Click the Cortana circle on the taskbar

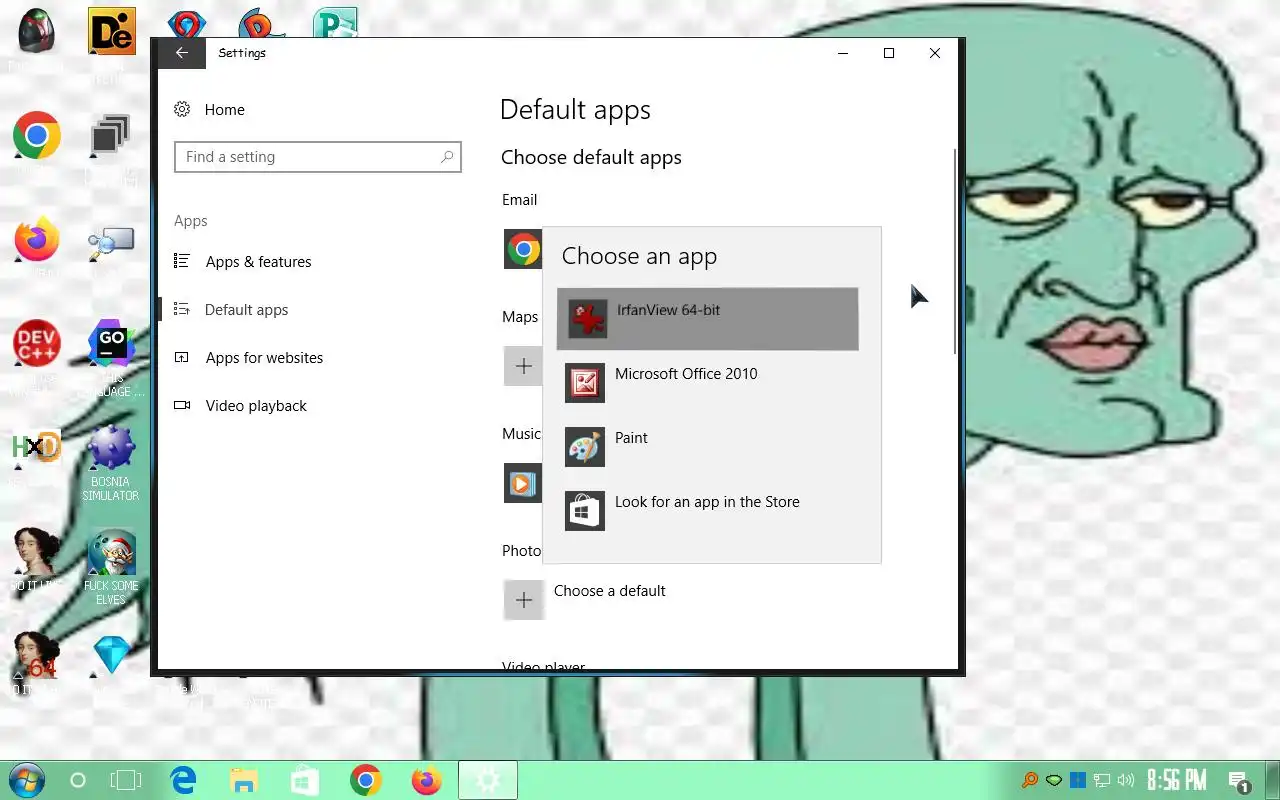click(78, 780)
